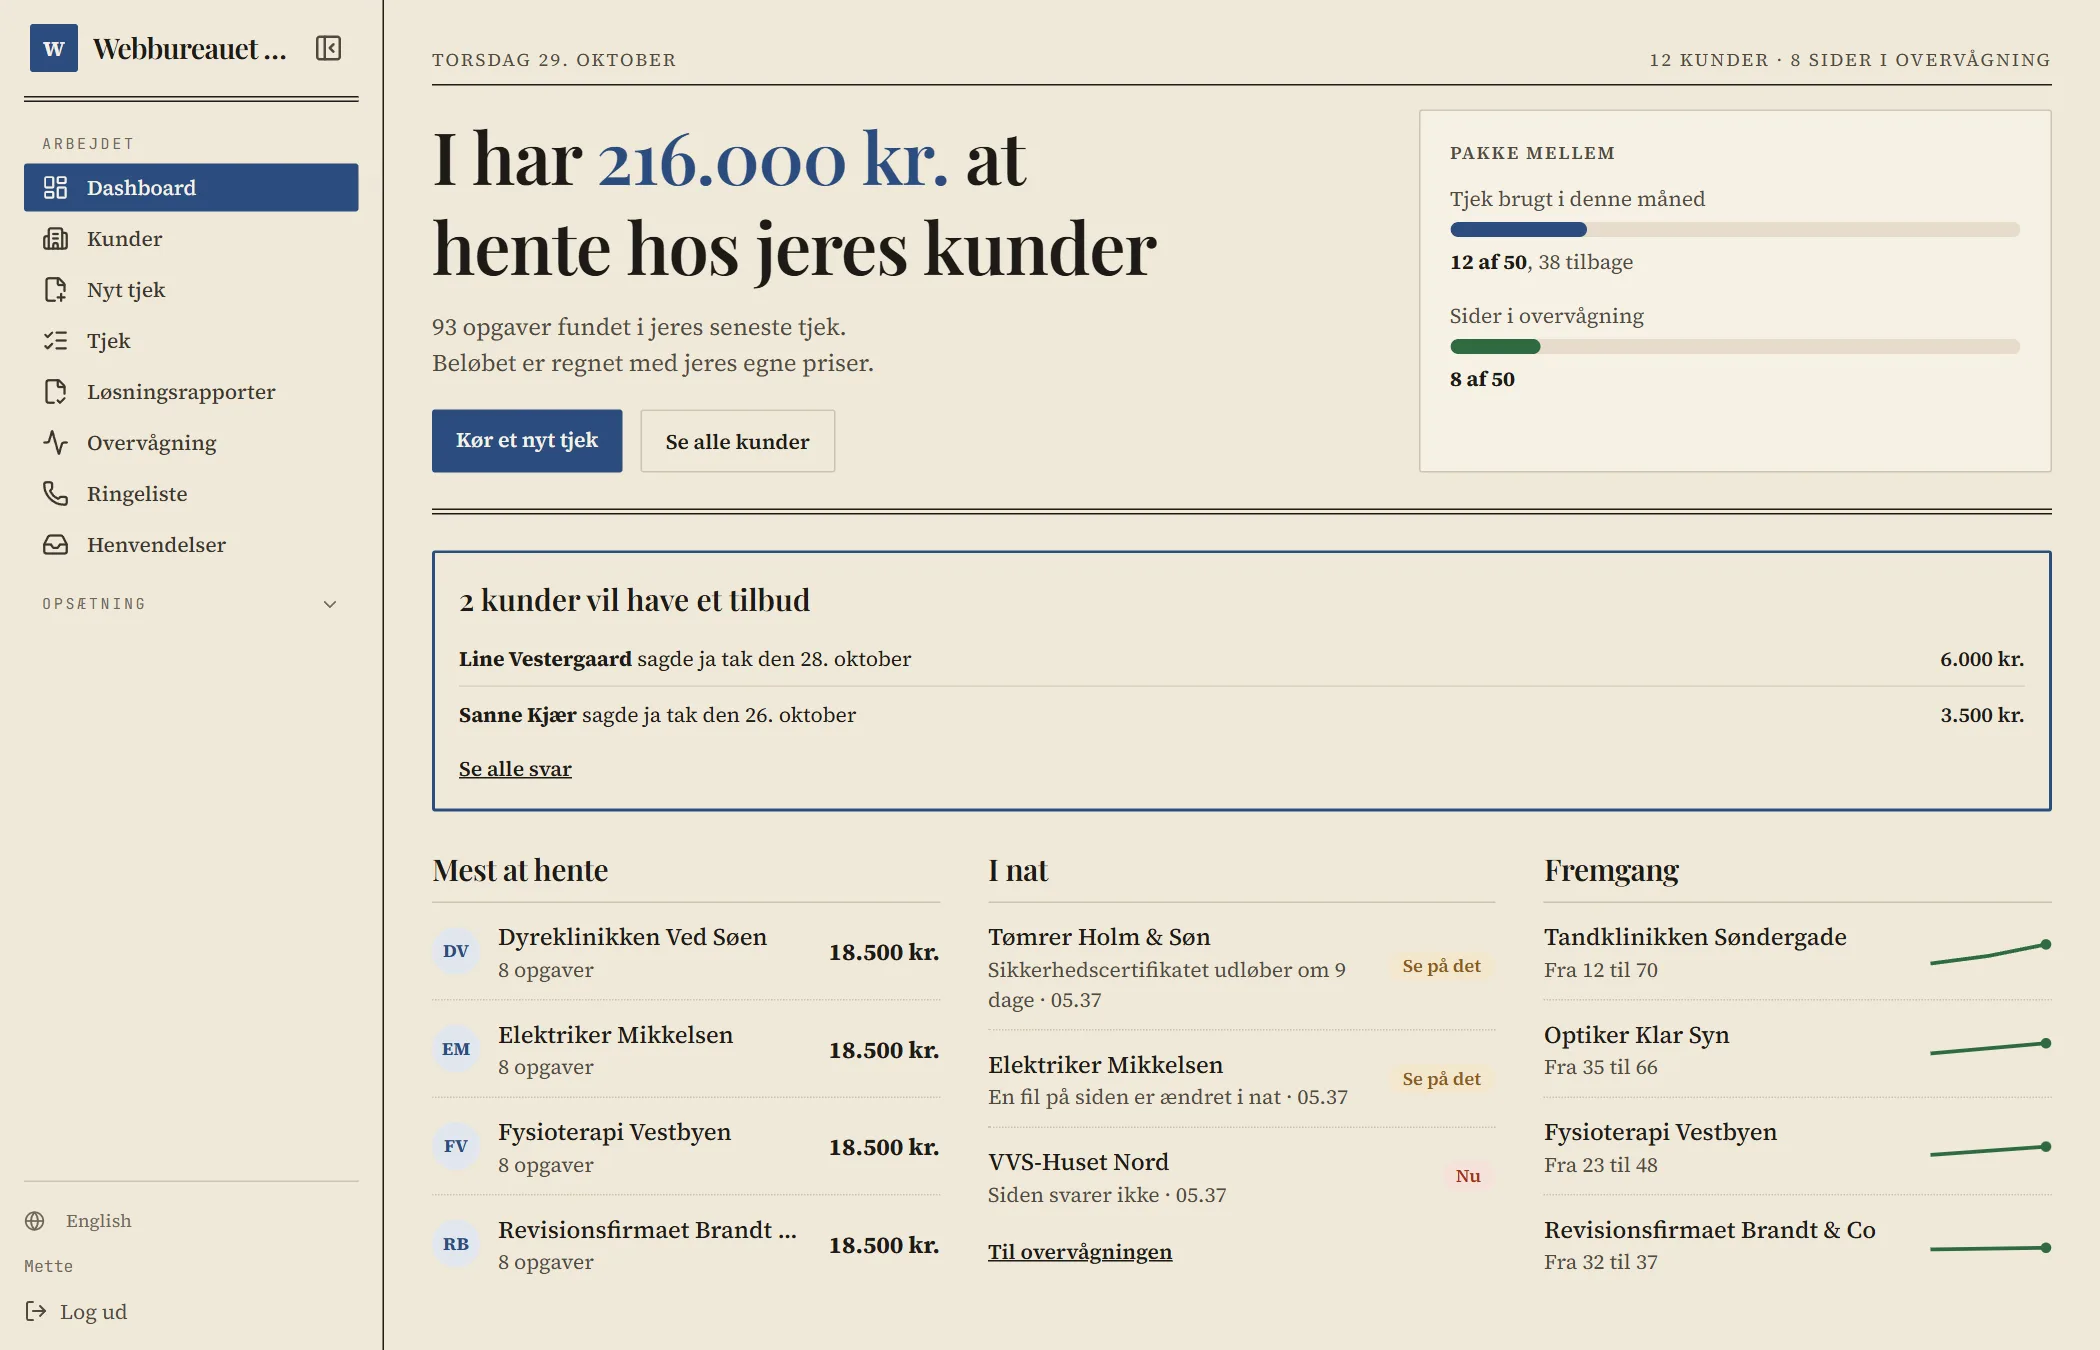Open Dyreklinikken Ved Søen customer row

[x=686, y=951]
